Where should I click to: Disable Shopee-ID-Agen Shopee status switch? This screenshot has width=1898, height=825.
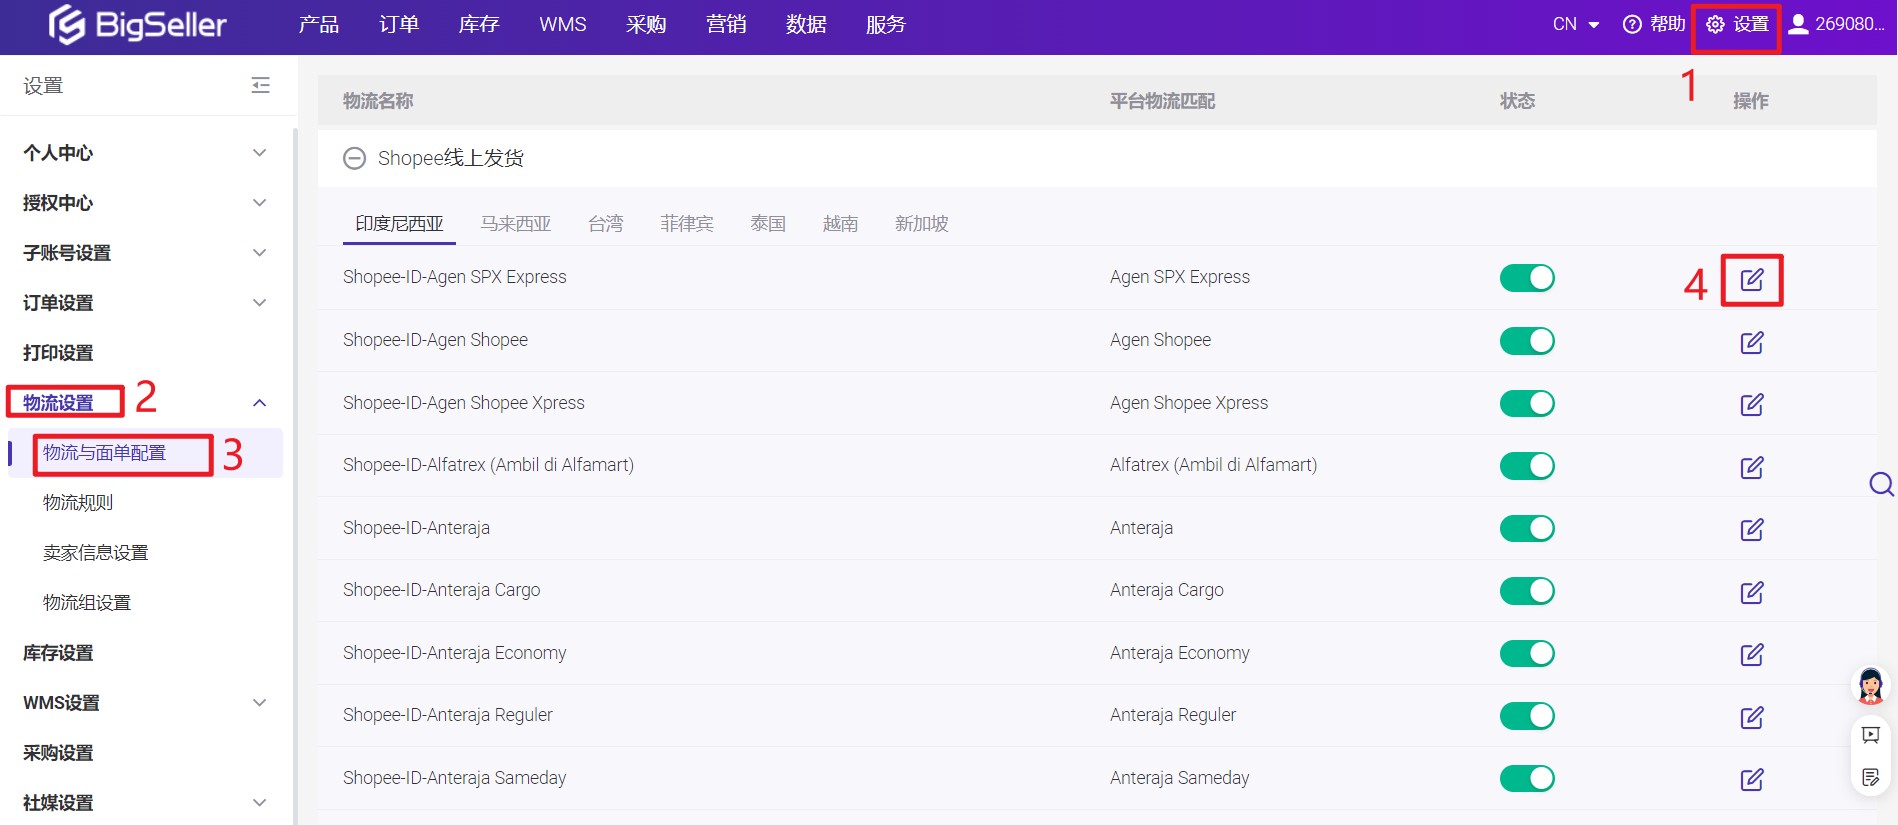[x=1527, y=341]
